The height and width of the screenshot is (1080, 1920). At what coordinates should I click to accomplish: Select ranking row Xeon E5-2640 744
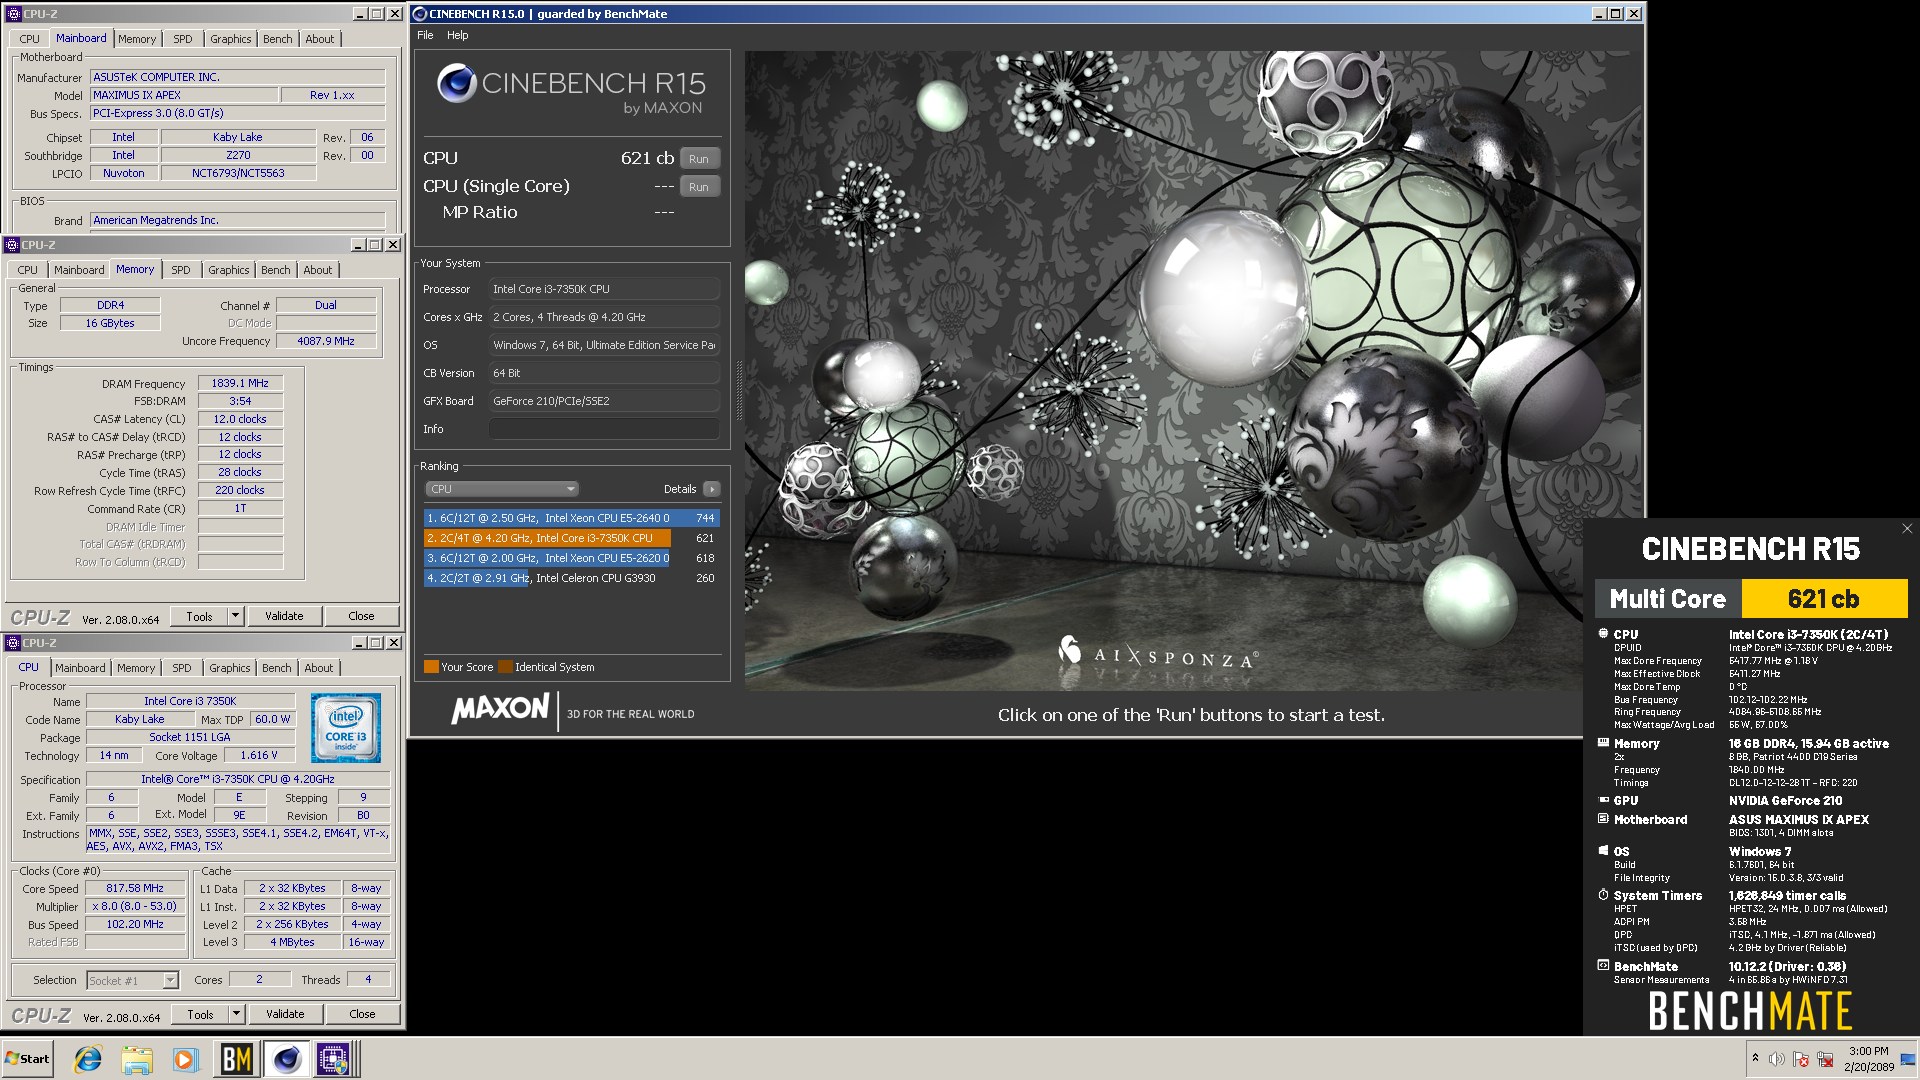click(571, 518)
